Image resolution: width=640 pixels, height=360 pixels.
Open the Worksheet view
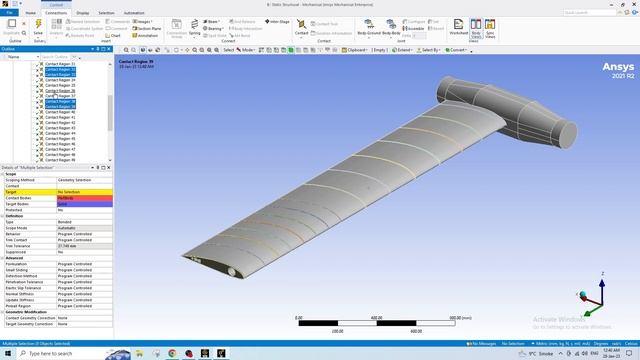(x=458, y=27)
